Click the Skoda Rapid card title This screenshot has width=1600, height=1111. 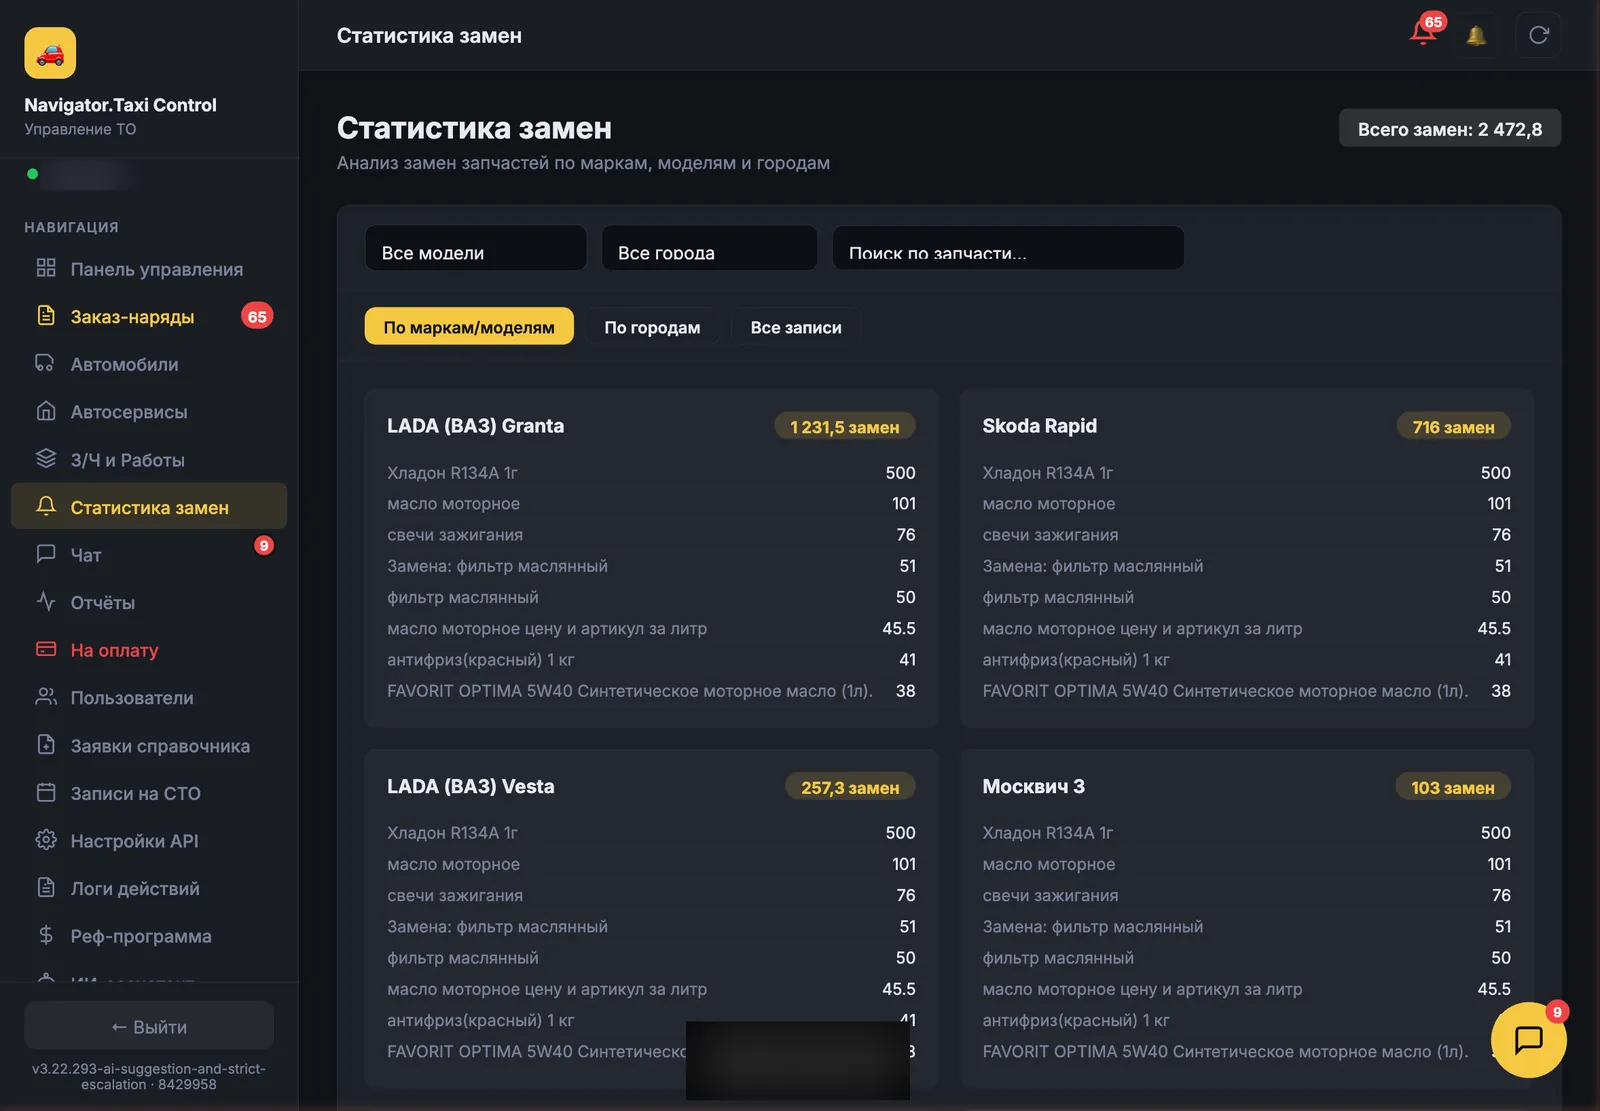click(1040, 426)
